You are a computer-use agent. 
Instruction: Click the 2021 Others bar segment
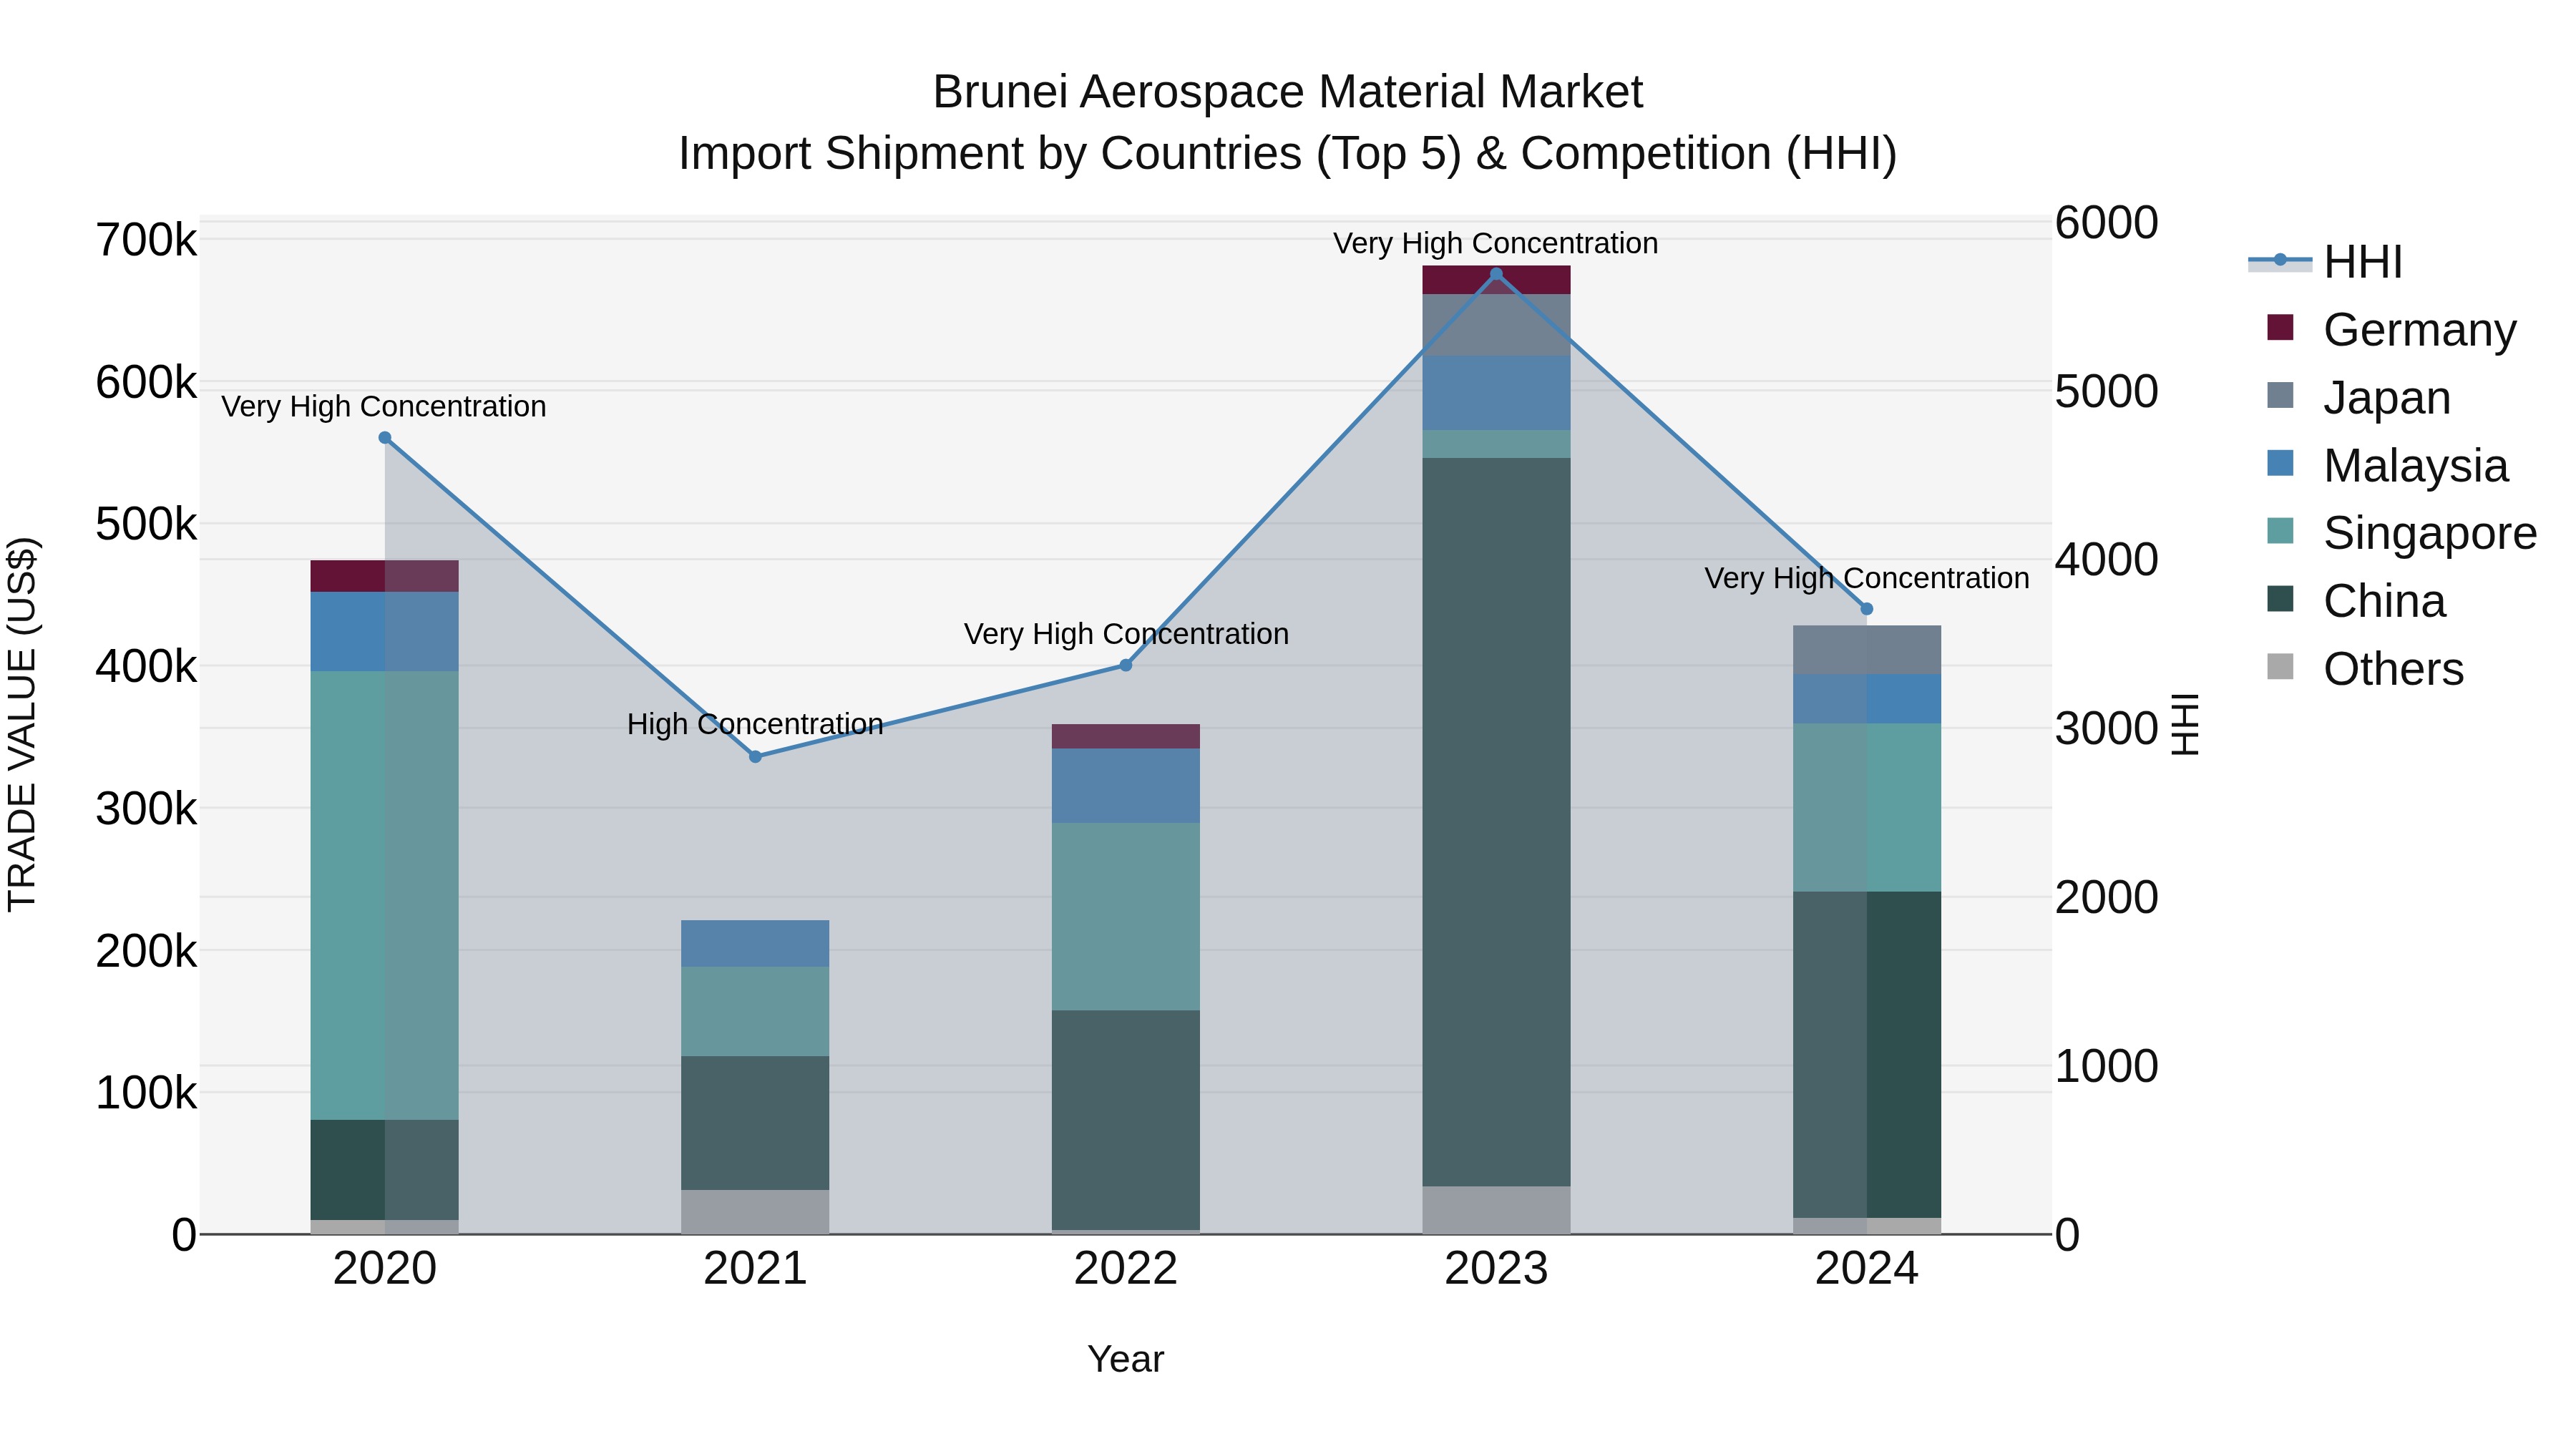[755, 1212]
